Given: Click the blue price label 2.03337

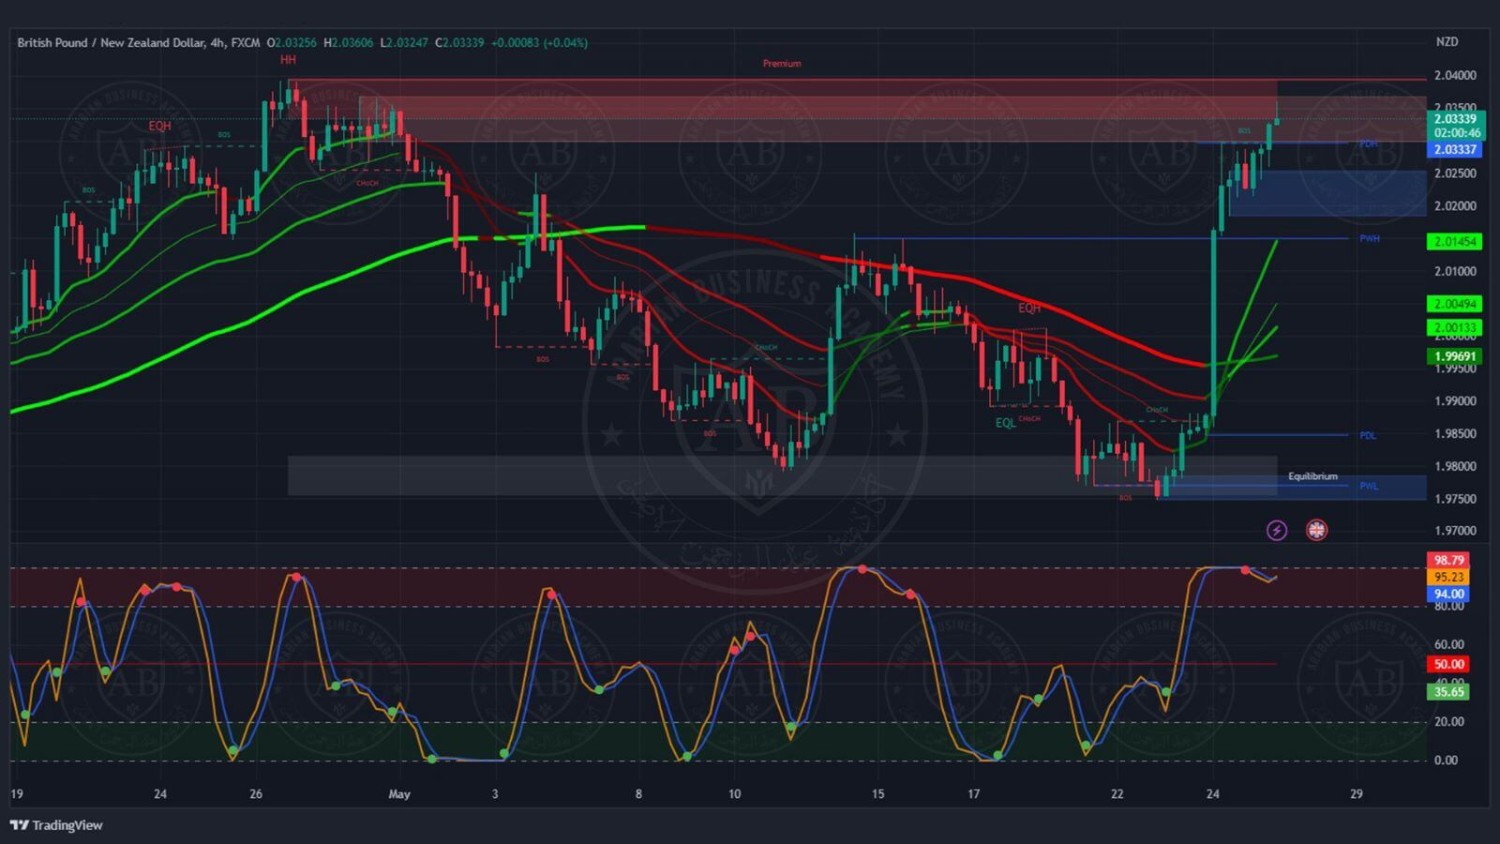Looking at the screenshot, I should (1455, 150).
